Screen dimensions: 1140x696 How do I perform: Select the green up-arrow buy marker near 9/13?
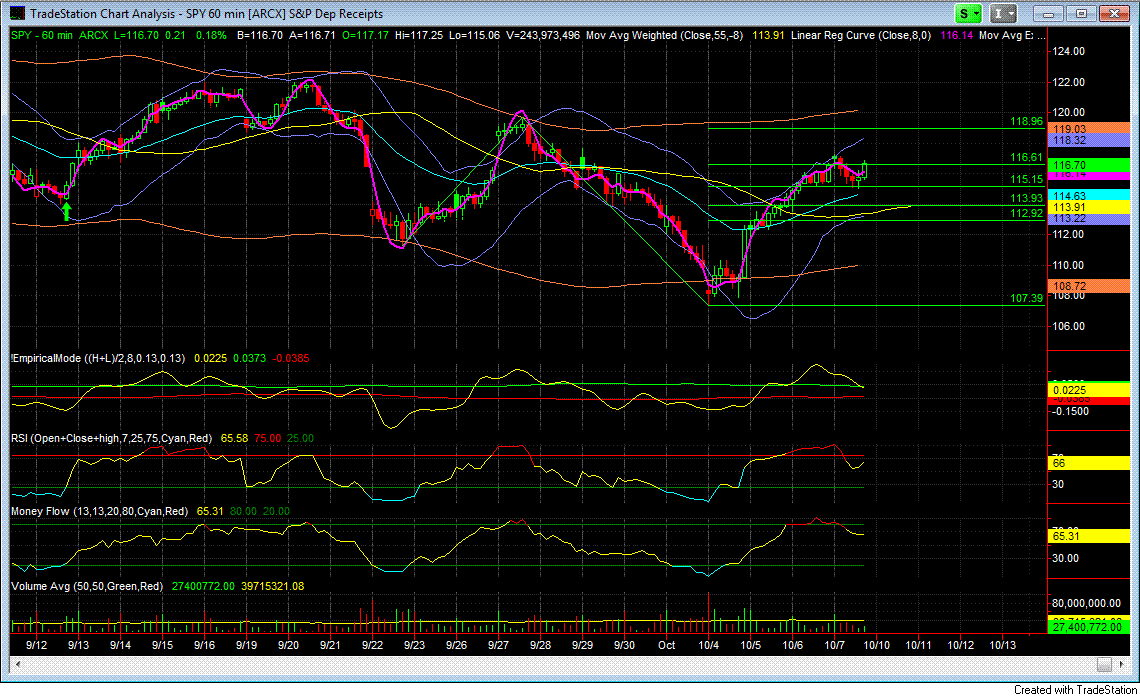tap(67, 212)
